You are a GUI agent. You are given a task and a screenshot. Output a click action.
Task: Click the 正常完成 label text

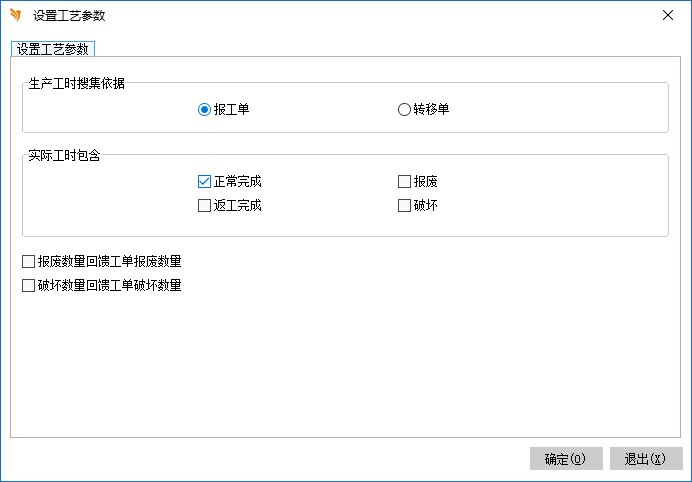[237, 182]
